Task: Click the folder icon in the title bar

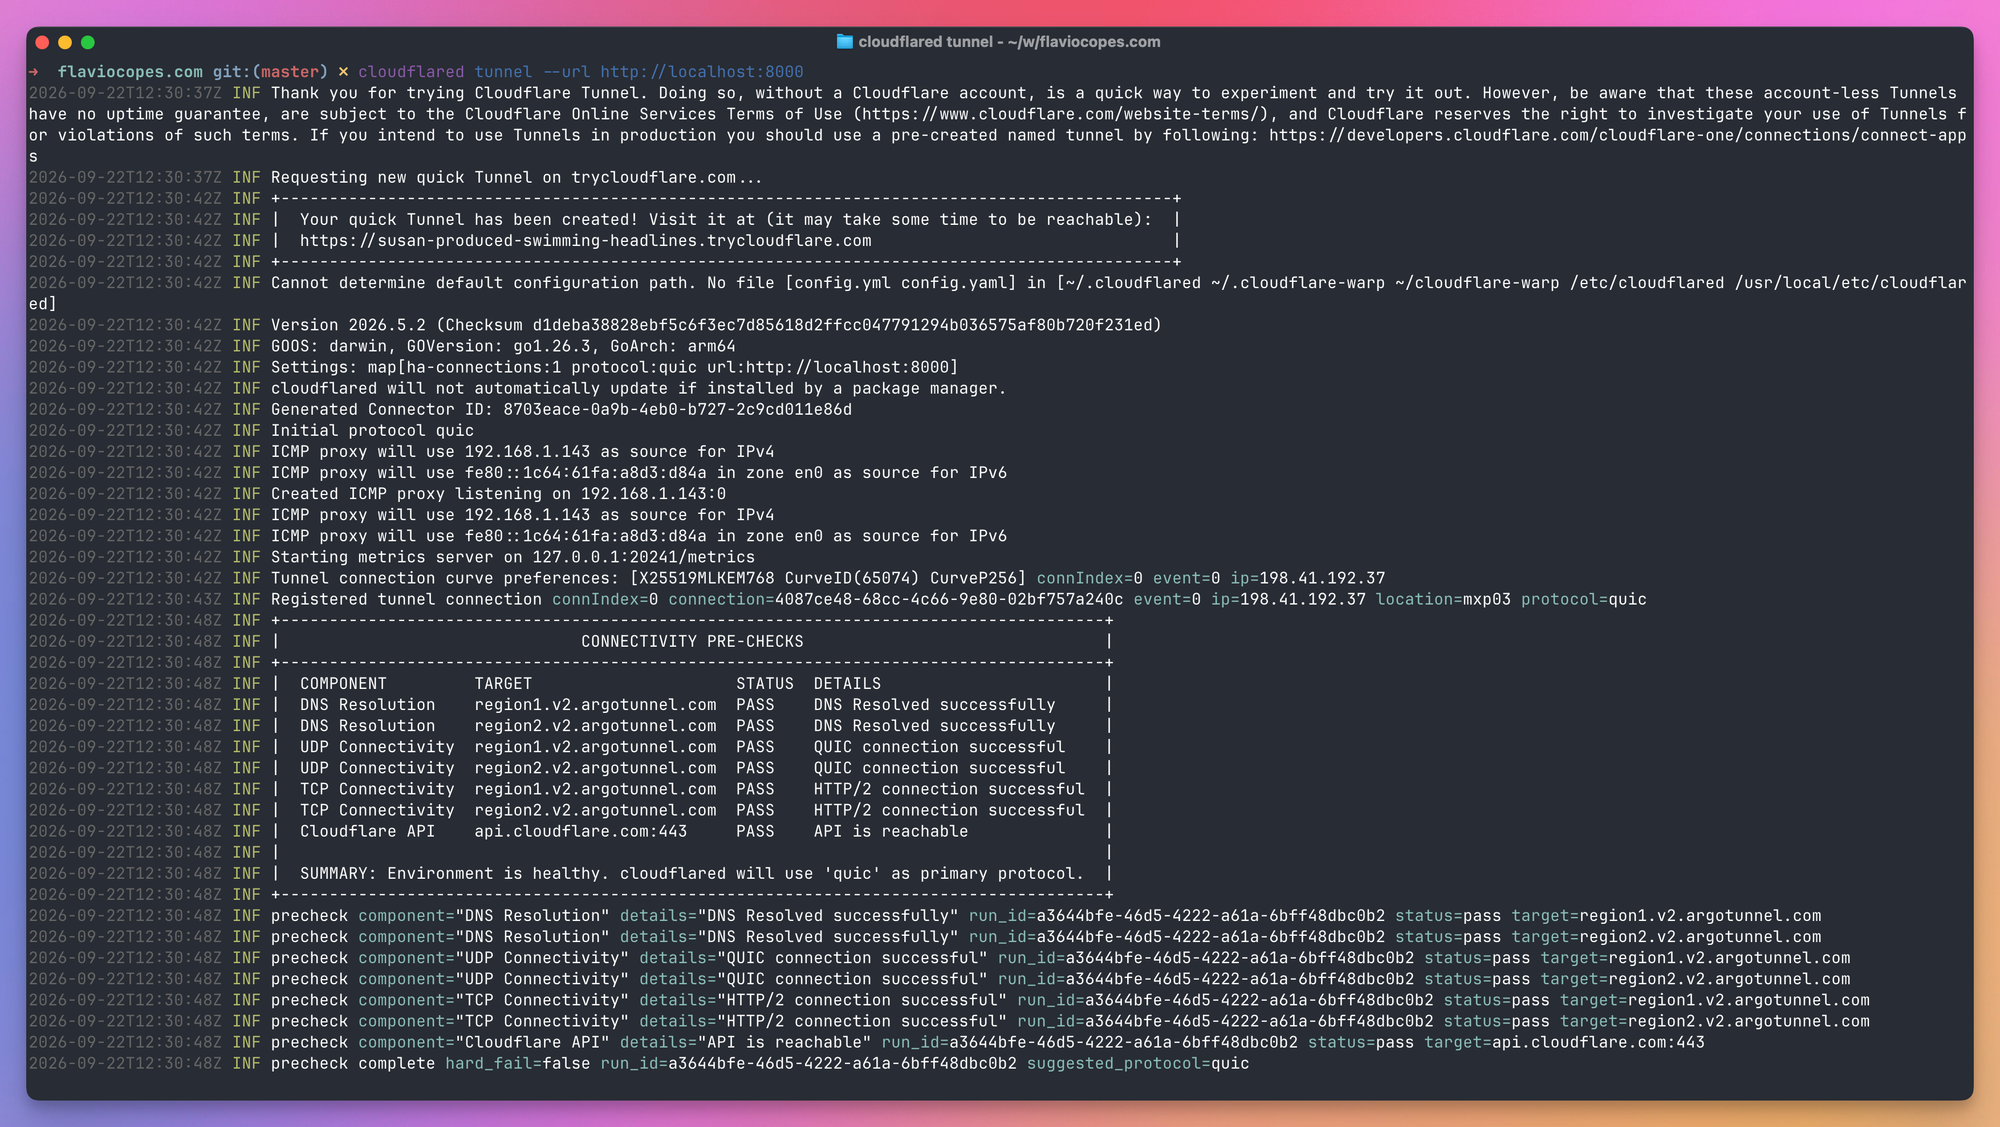Action: (x=845, y=41)
